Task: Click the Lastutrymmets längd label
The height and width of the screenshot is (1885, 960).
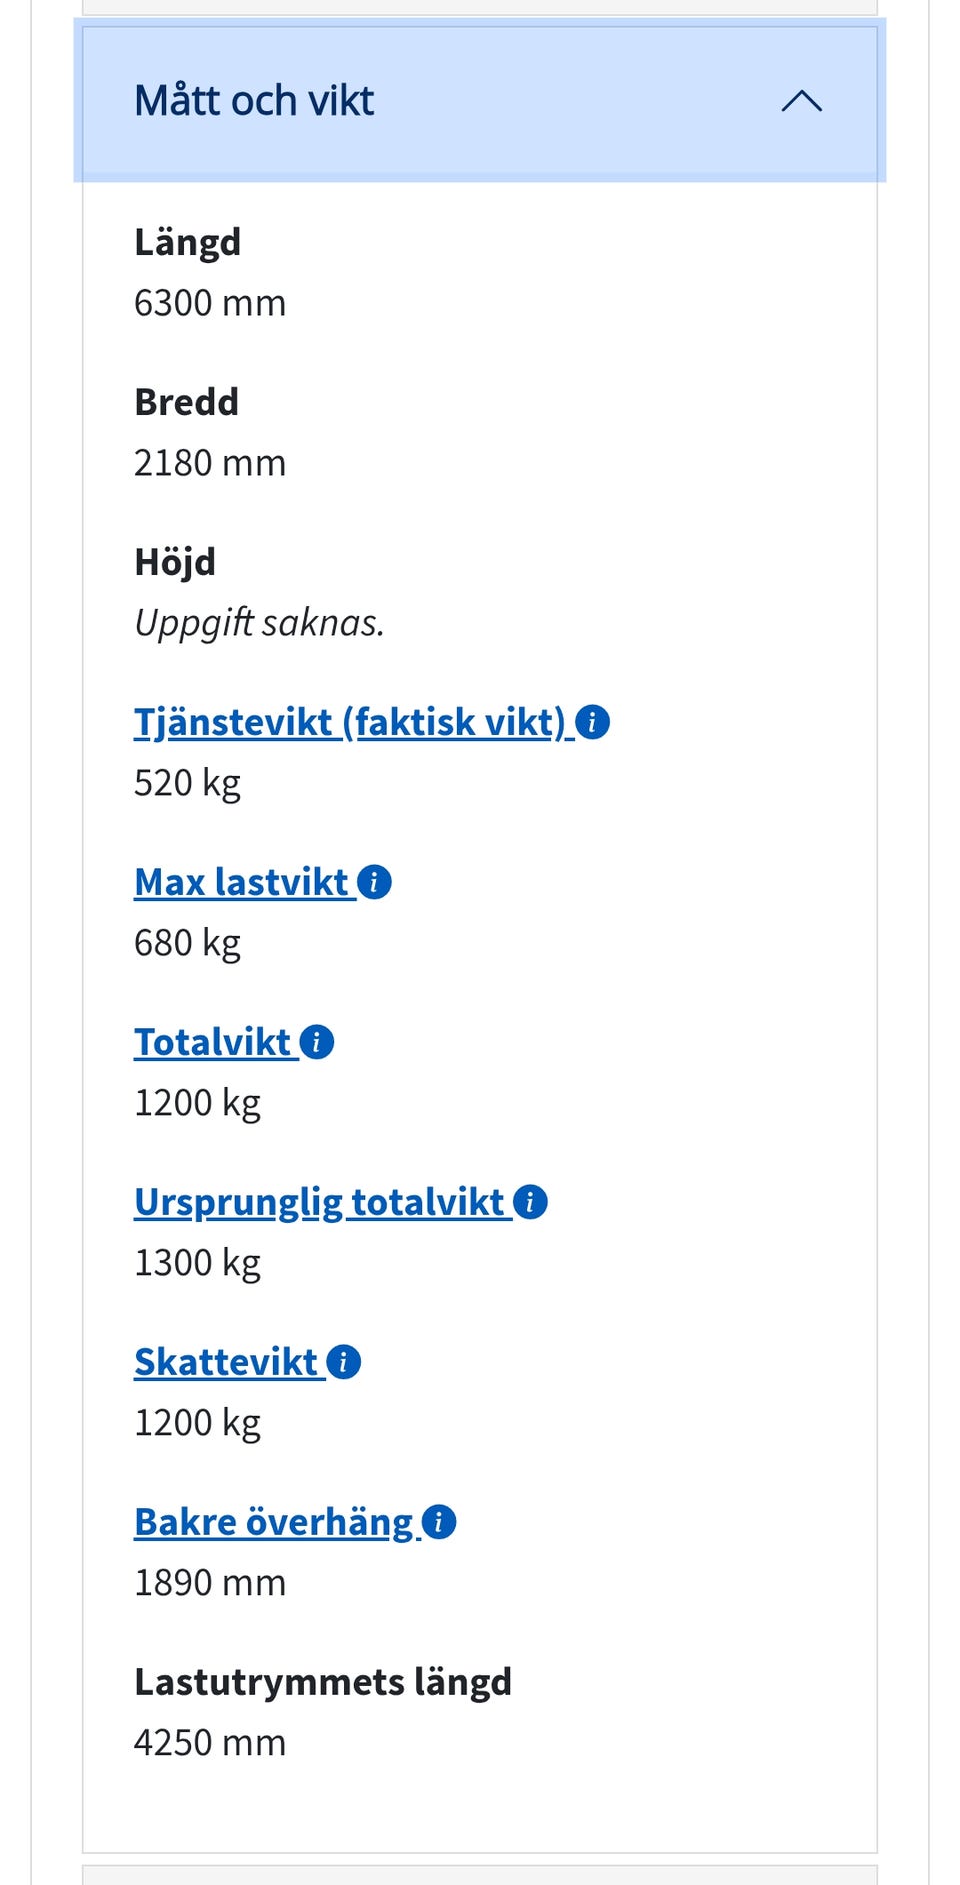Action: pos(323,1682)
